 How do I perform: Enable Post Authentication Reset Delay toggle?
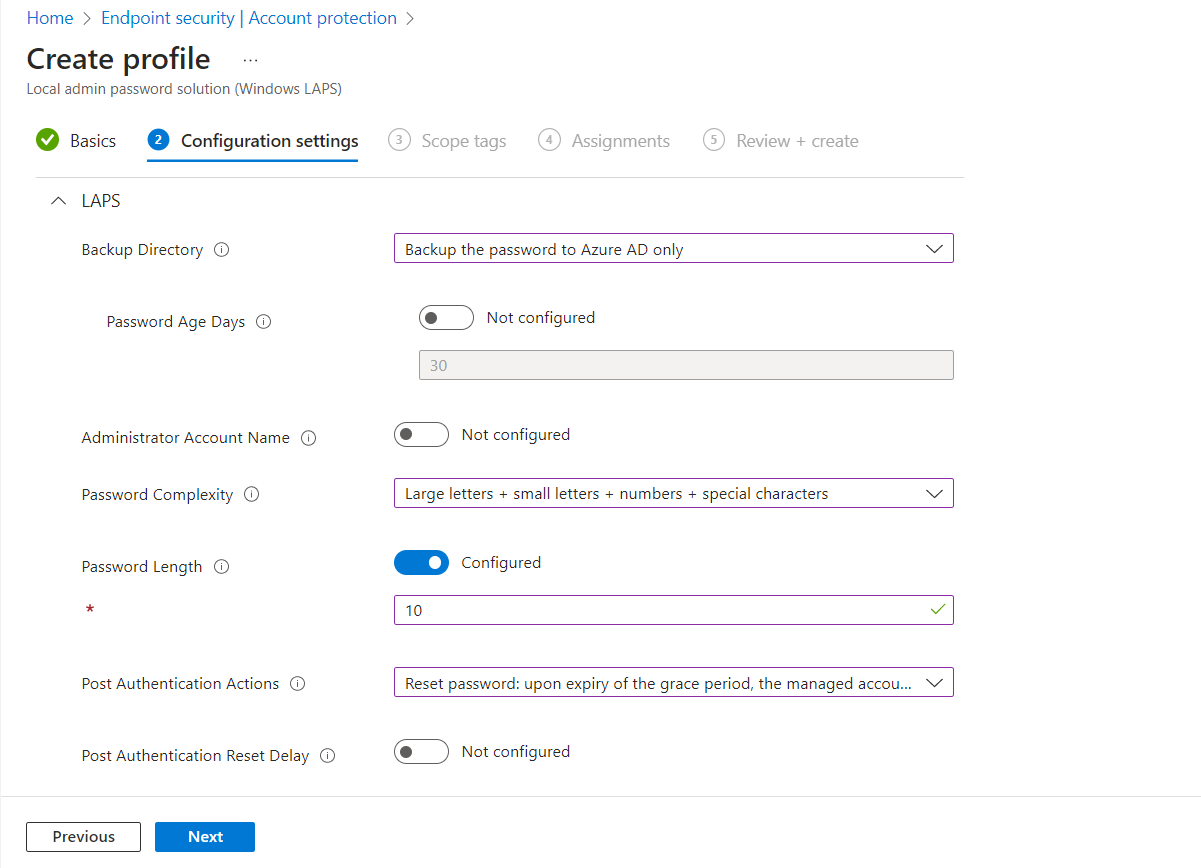[421, 752]
